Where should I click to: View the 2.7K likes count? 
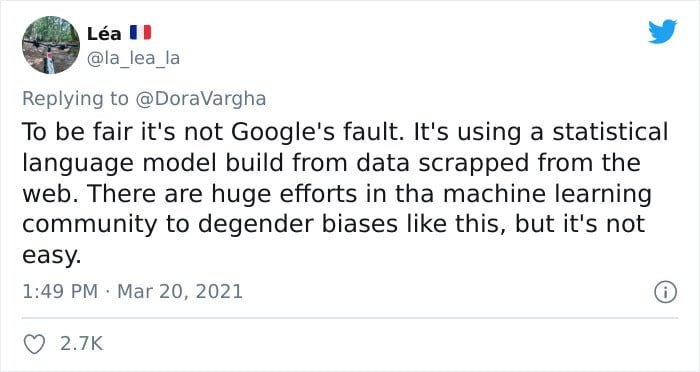tap(81, 344)
